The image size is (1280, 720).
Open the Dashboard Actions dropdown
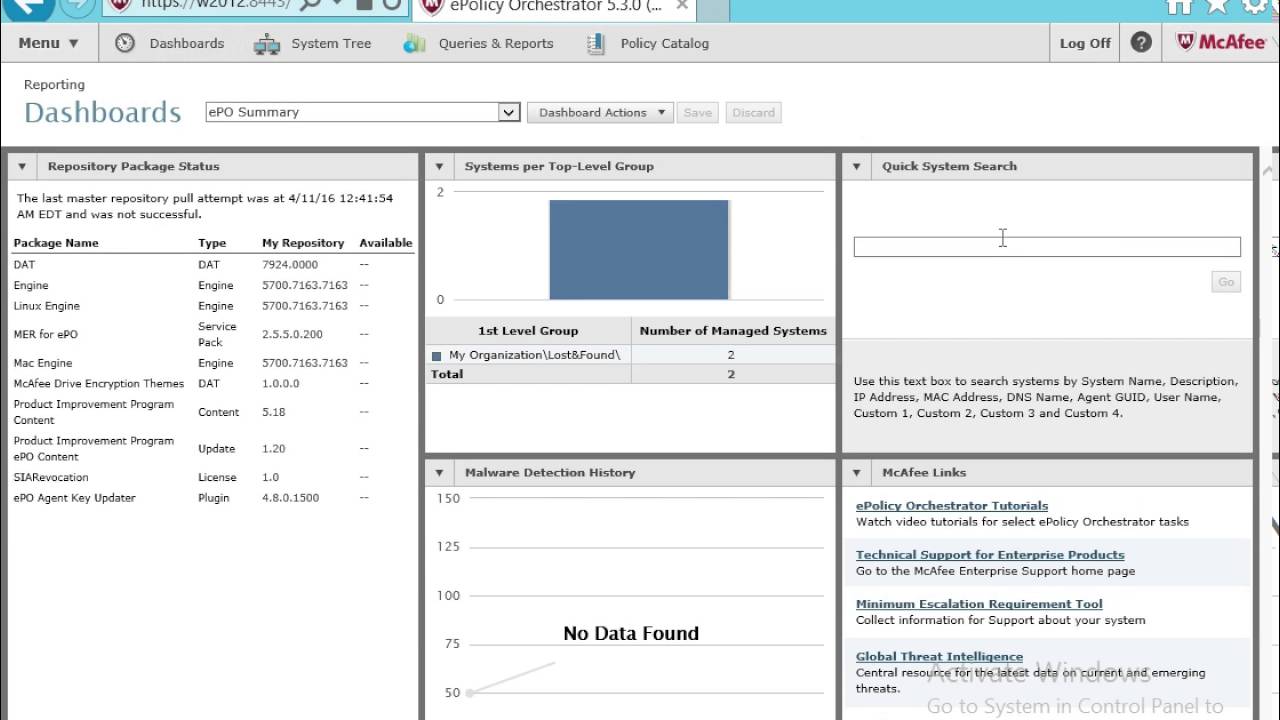(602, 112)
